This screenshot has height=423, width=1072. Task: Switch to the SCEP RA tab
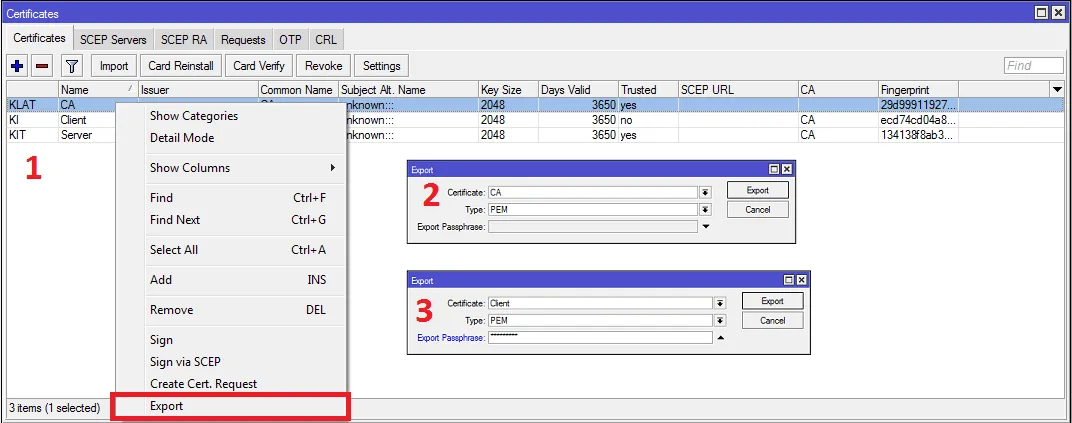point(184,40)
